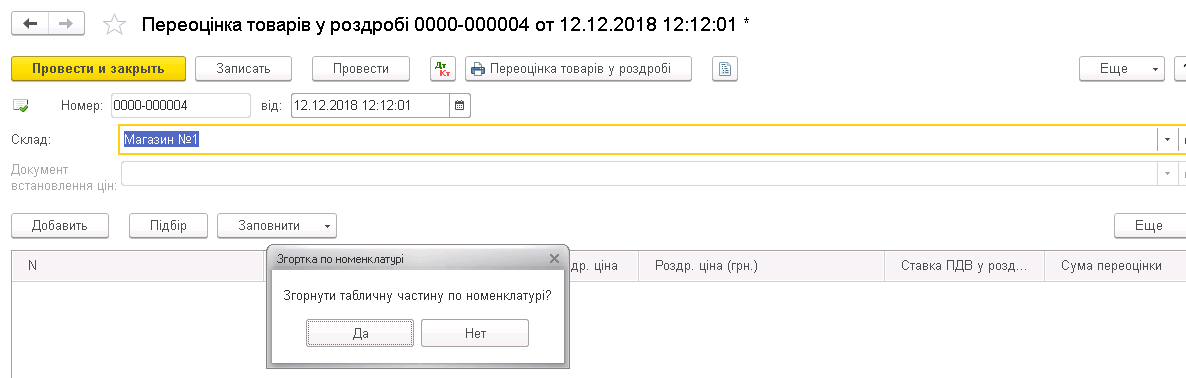Open the calendar date picker

460,106
